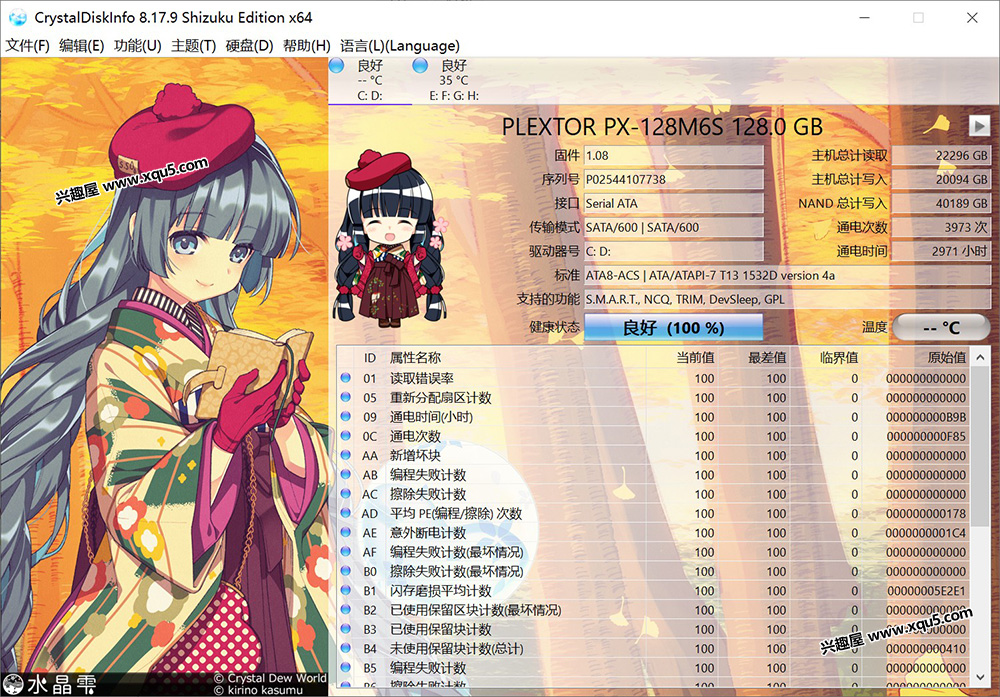The image size is (1000, 697).
Task: Open the 帮助(H) menu
Action: click(307, 46)
